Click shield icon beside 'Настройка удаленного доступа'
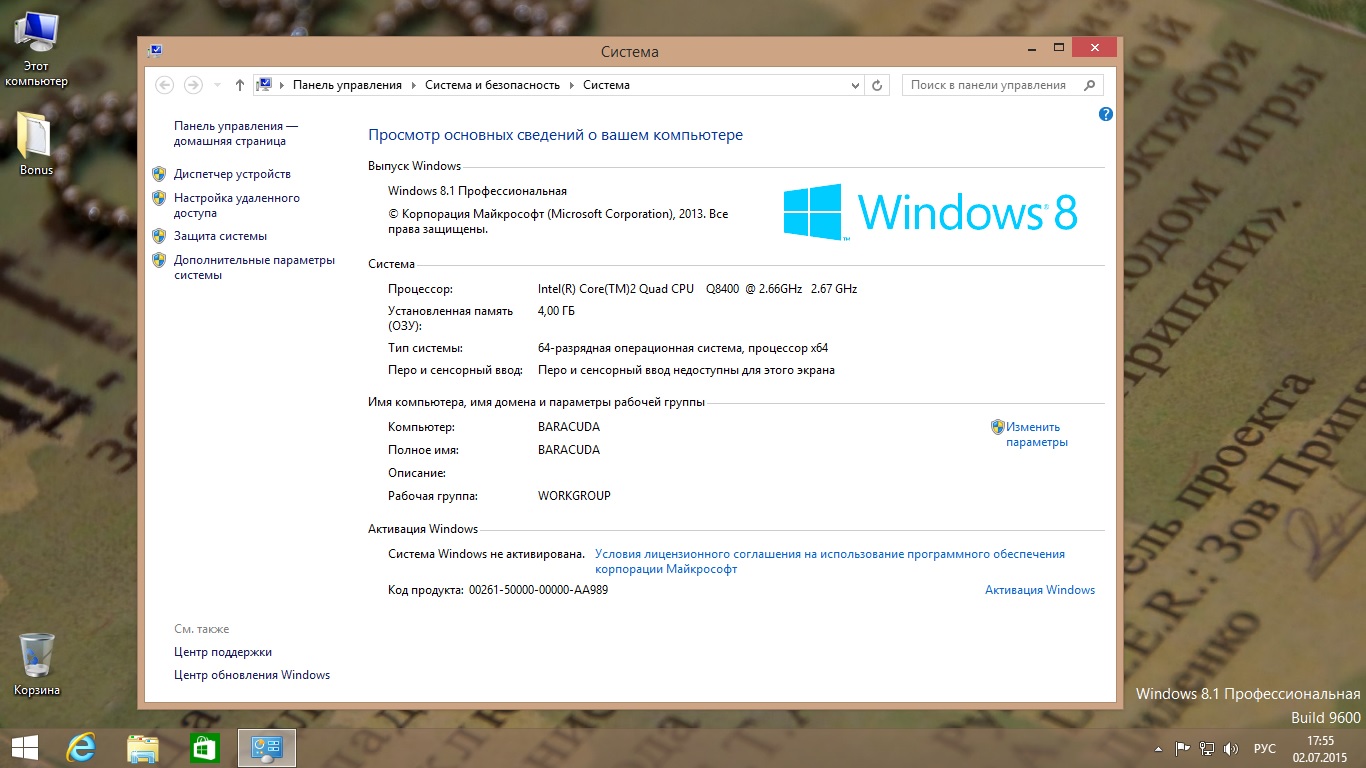The width and height of the screenshot is (1366, 768). (x=158, y=198)
